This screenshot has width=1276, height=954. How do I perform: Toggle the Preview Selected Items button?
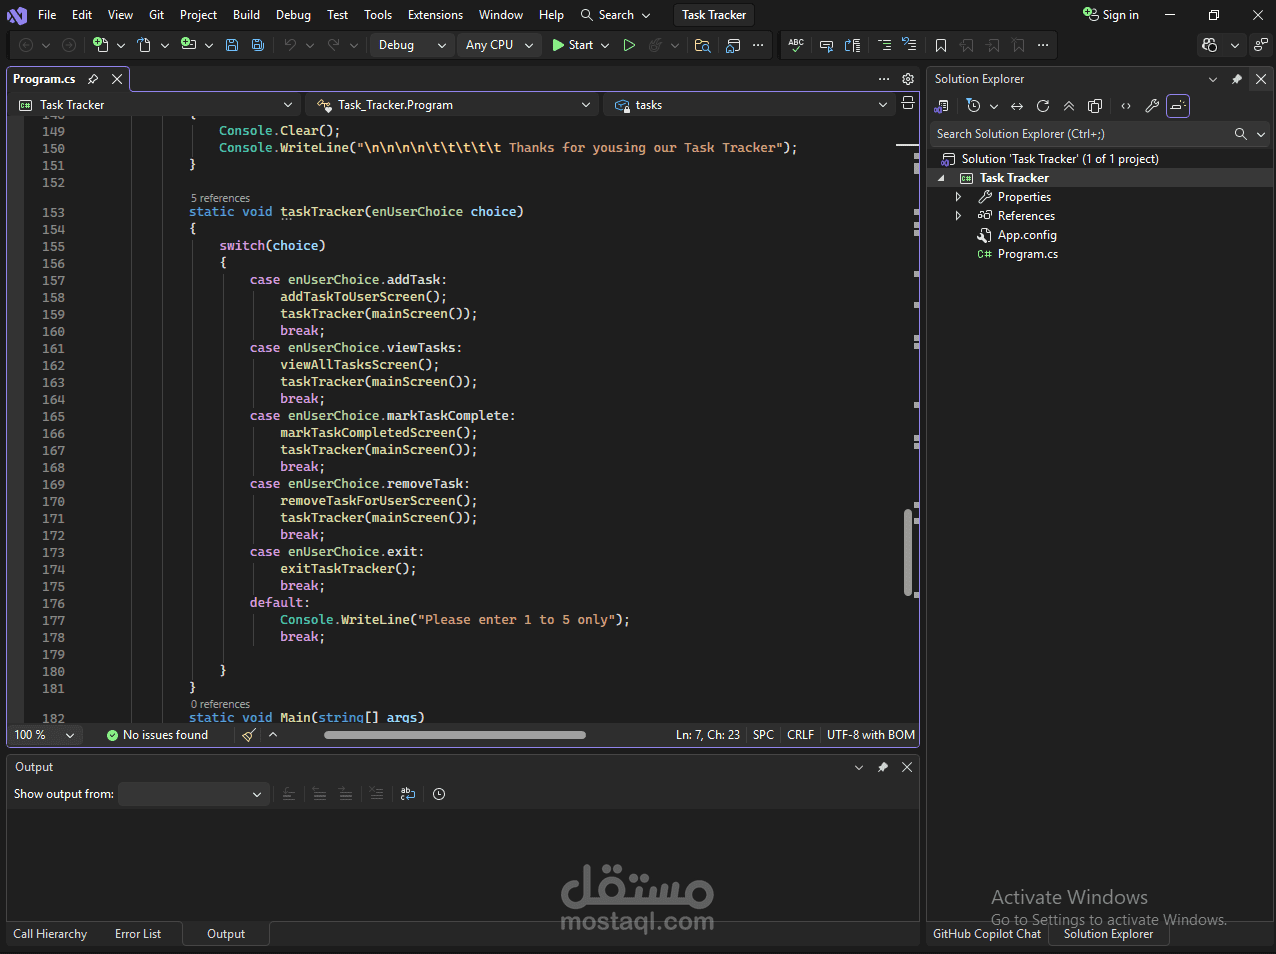[x=1178, y=106]
